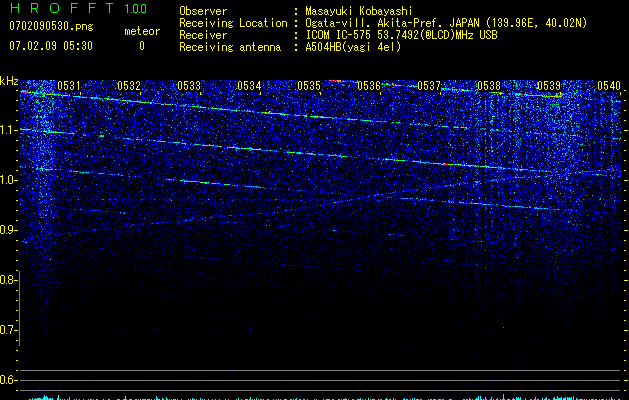Click the 0536 time marker
Screen dimensions: 629x400
(x=369, y=85)
